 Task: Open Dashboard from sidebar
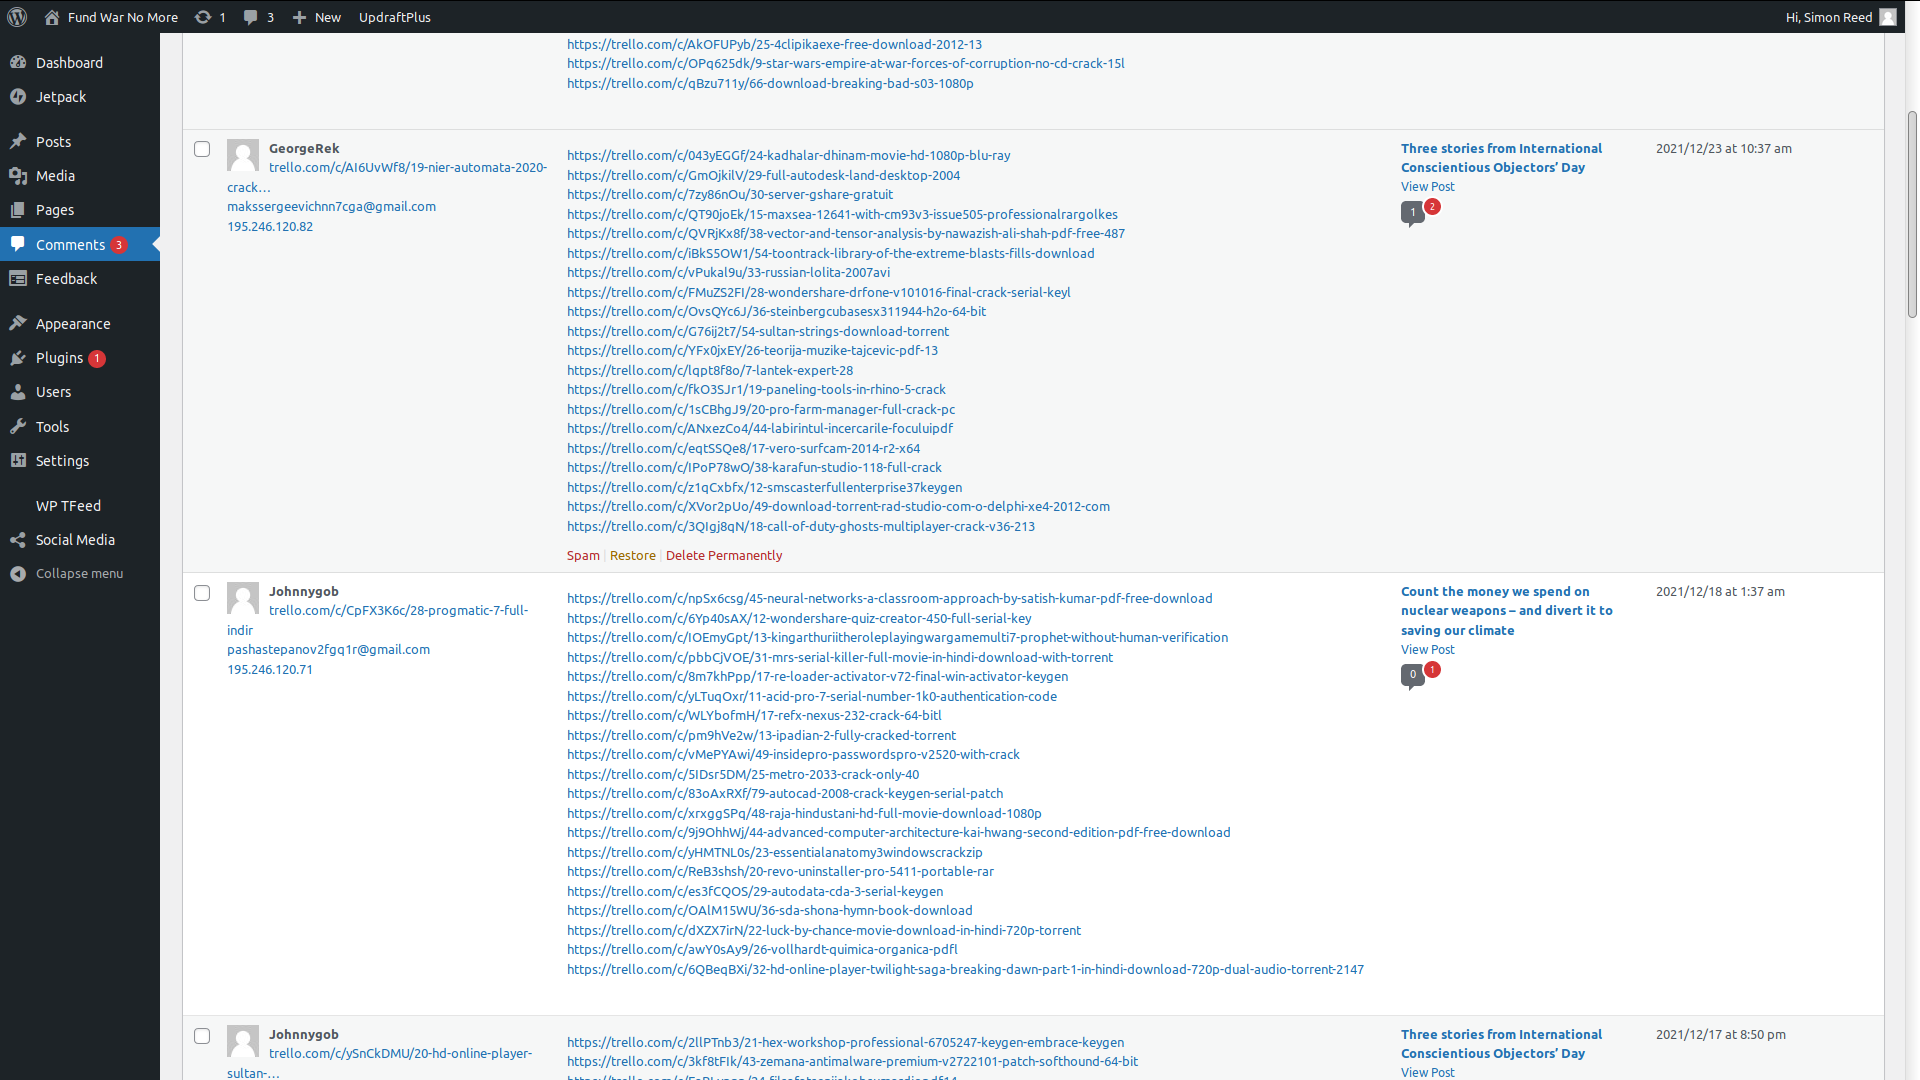pyautogui.click(x=69, y=63)
